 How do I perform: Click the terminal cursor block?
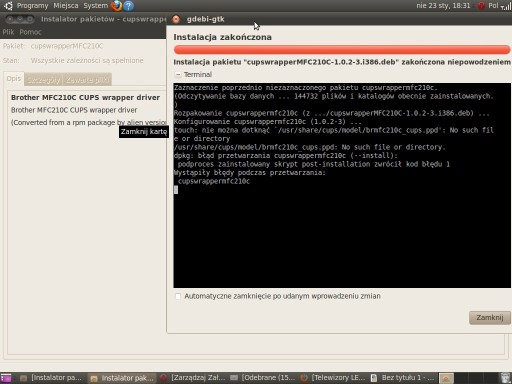click(176, 190)
